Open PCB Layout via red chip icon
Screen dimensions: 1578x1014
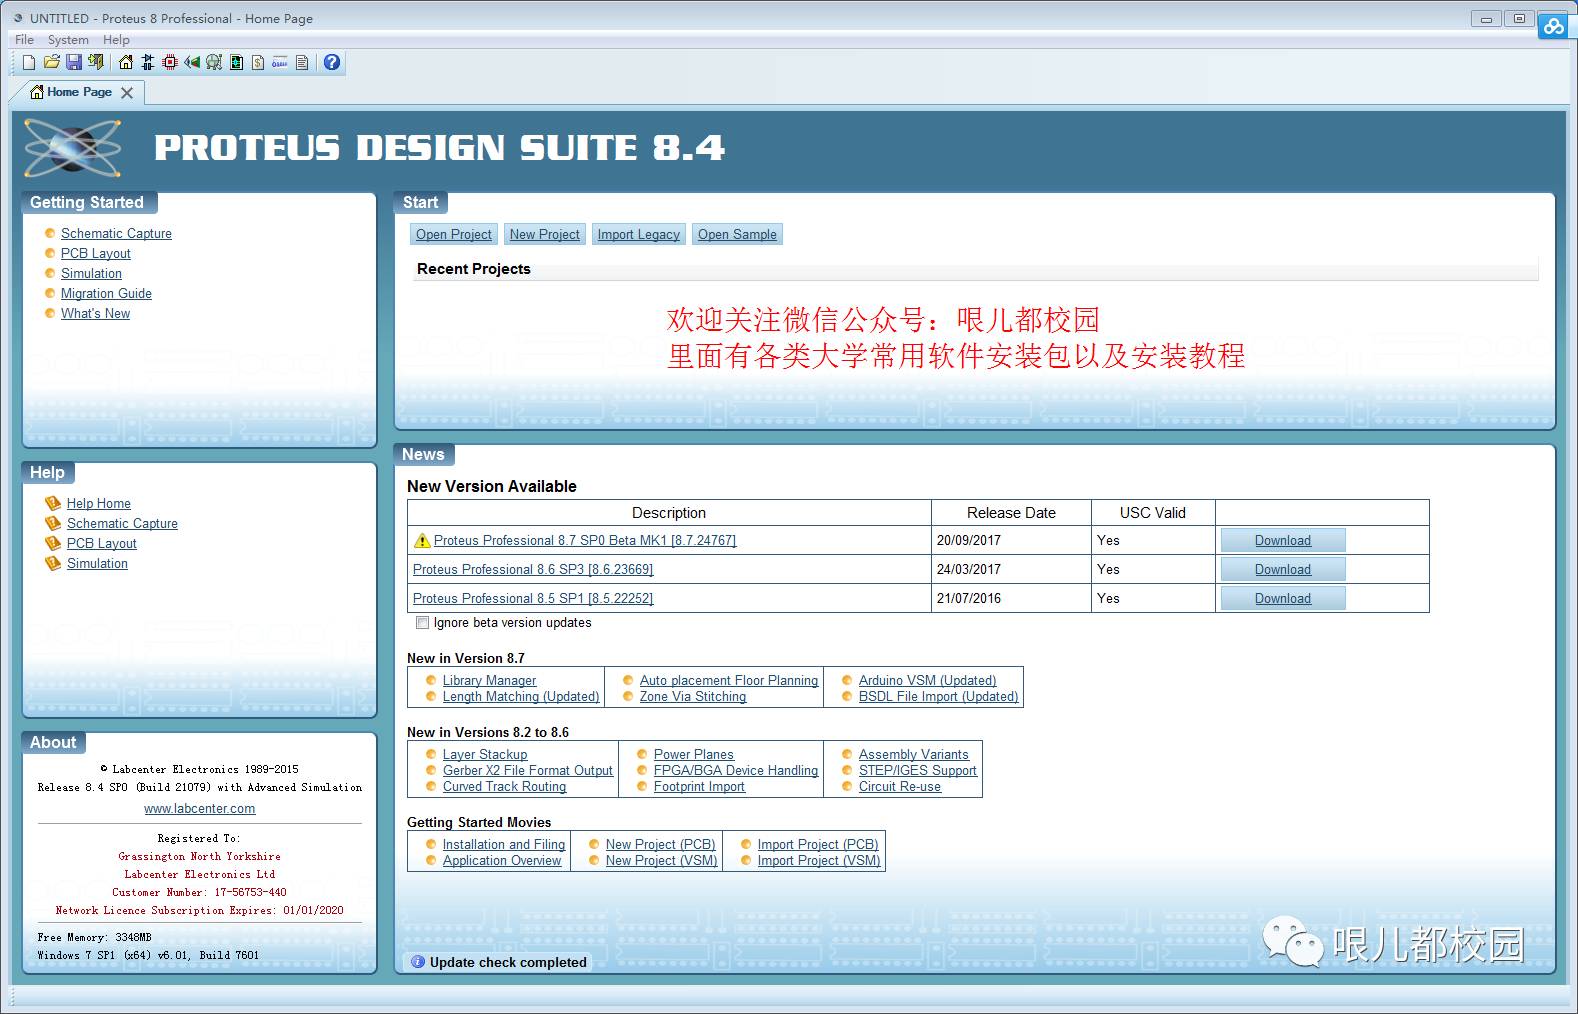click(170, 62)
